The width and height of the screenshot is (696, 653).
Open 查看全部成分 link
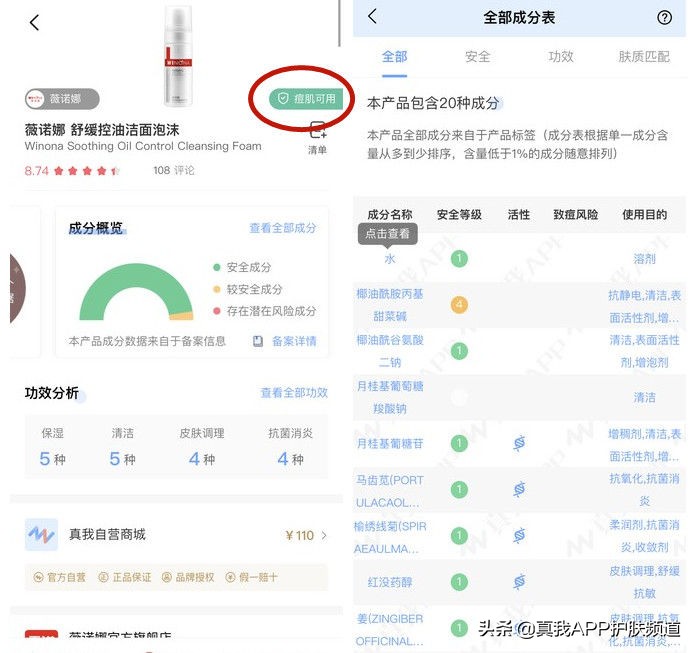coord(283,228)
